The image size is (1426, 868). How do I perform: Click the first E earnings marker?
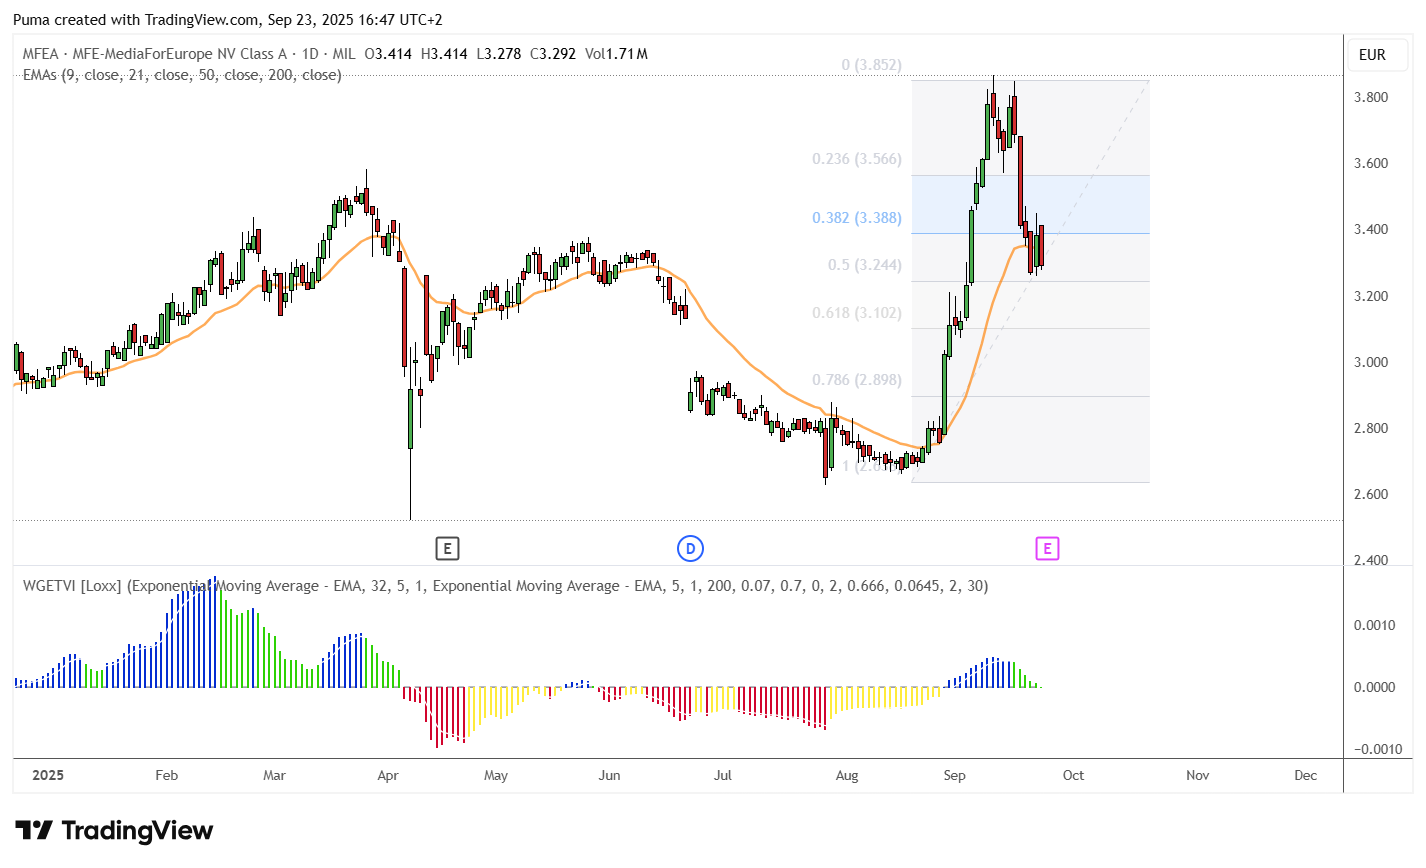[447, 548]
